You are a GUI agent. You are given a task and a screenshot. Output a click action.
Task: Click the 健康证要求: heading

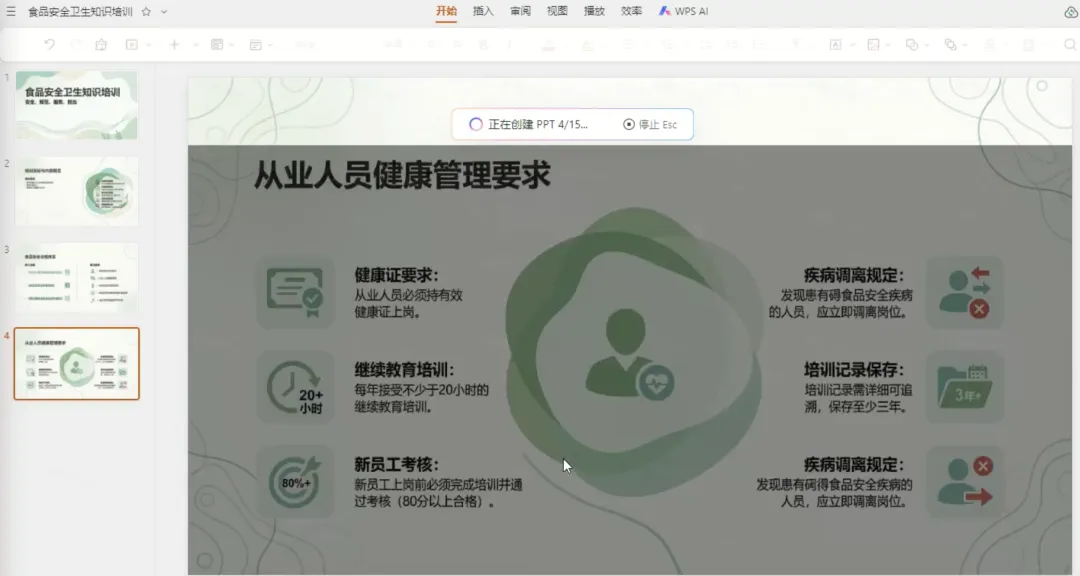click(x=396, y=275)
